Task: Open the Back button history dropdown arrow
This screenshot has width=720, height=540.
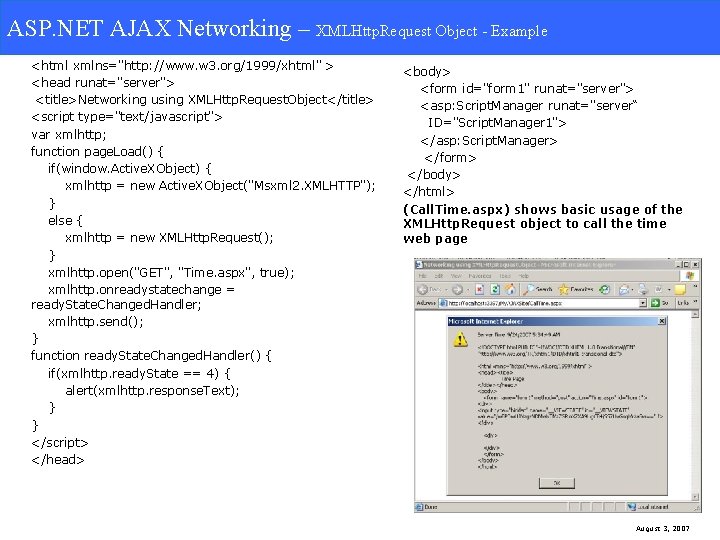Action: click(x=446, y=290)
